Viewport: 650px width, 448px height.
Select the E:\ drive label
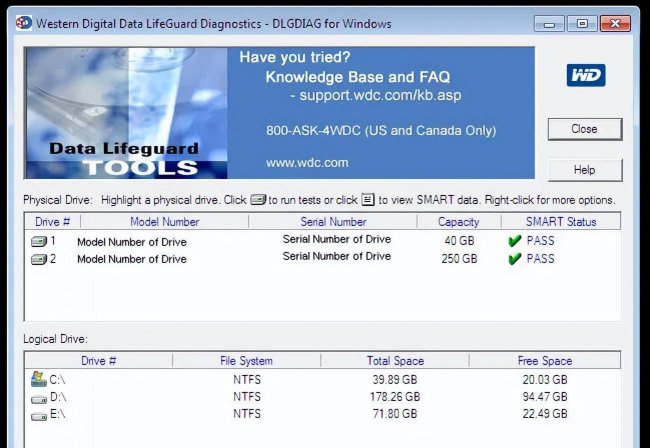[x=58, y=414]
